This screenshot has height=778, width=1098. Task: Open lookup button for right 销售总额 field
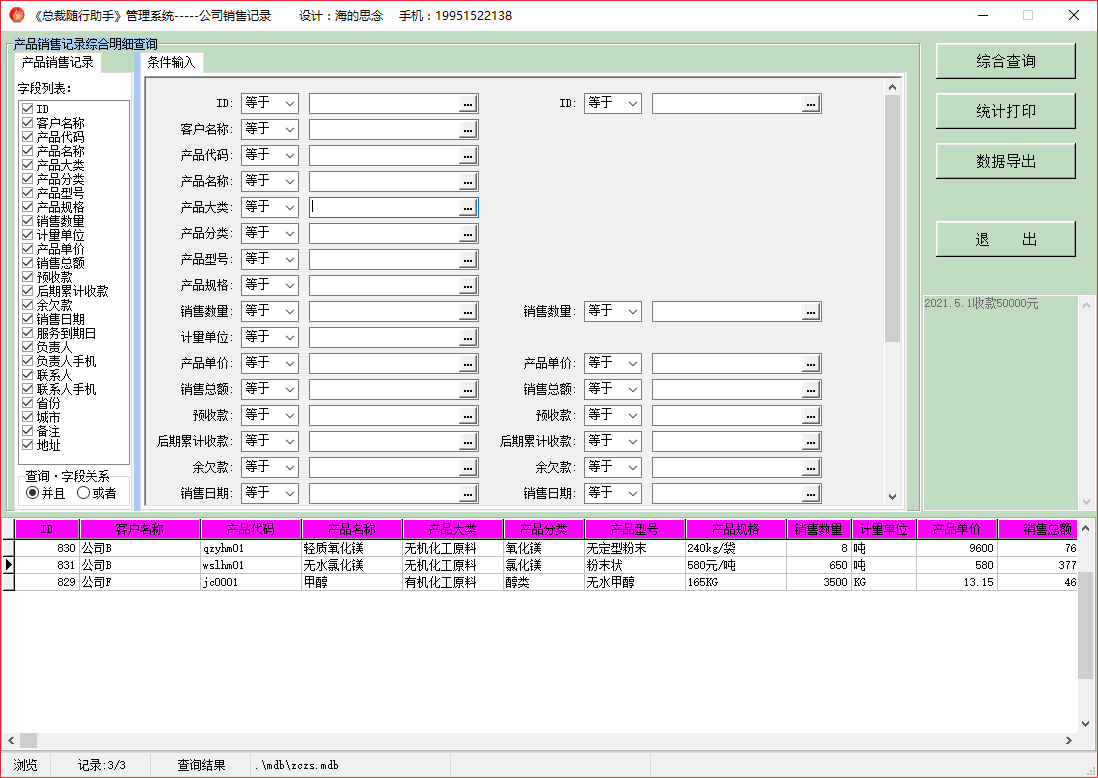coord(811,389)
